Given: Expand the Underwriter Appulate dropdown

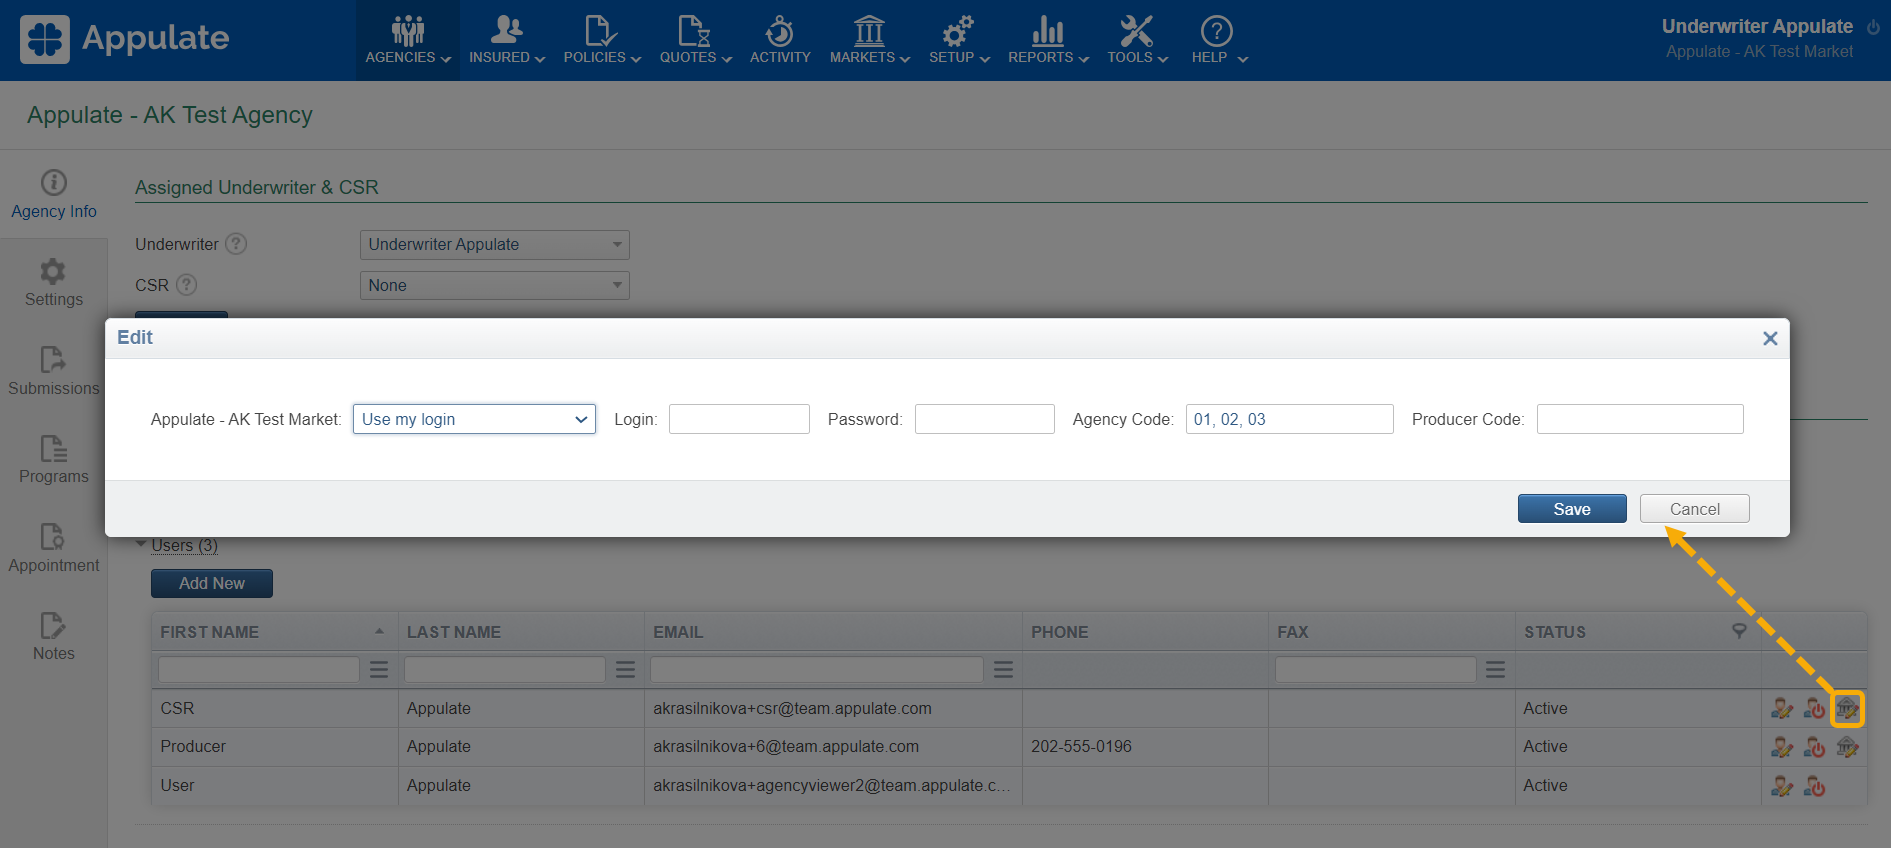Looking at the screenshot, I should [x=494, y=245].
